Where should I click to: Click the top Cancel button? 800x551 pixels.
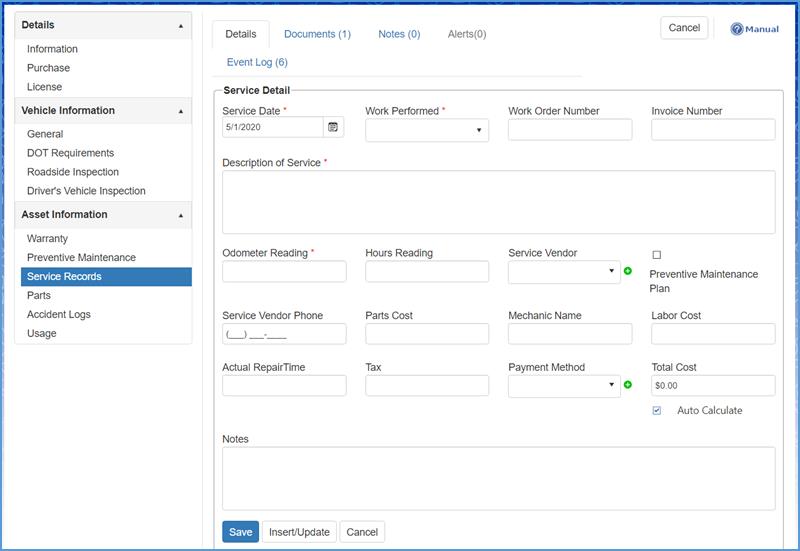[x=684, y=28]
